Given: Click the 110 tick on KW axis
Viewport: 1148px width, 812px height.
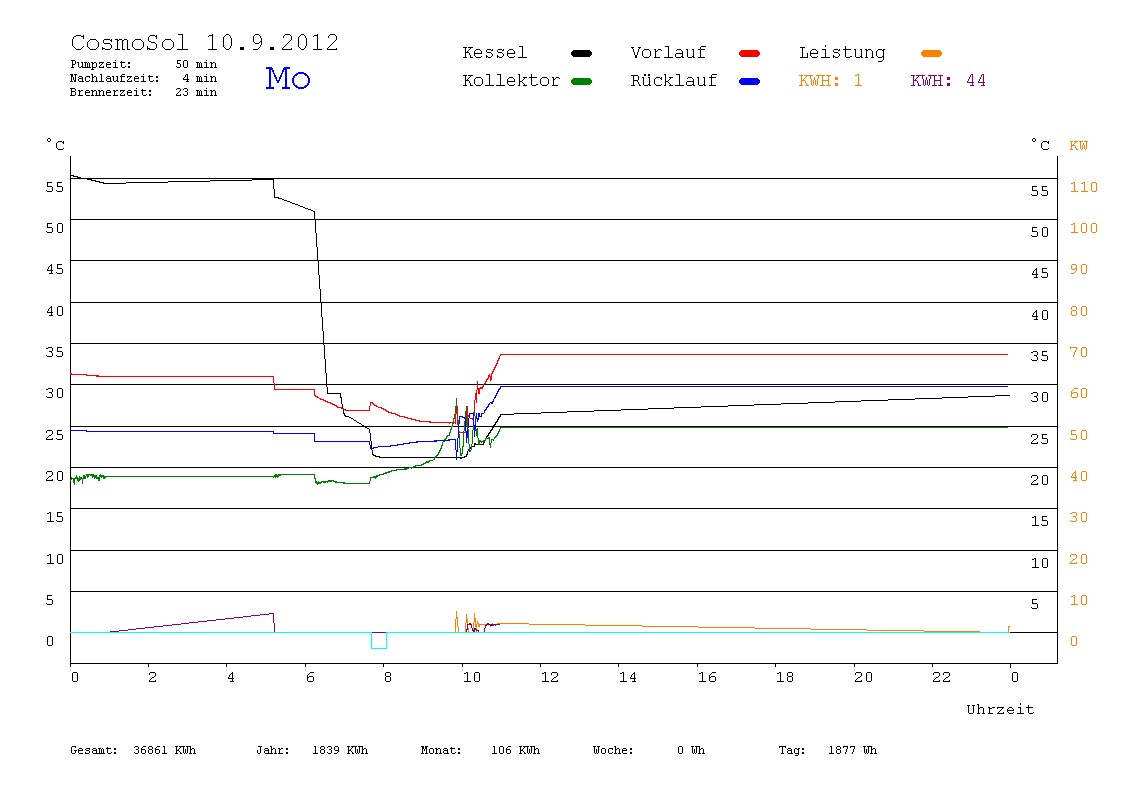Looking at the screenshot, I should [x=1084, y=187].
